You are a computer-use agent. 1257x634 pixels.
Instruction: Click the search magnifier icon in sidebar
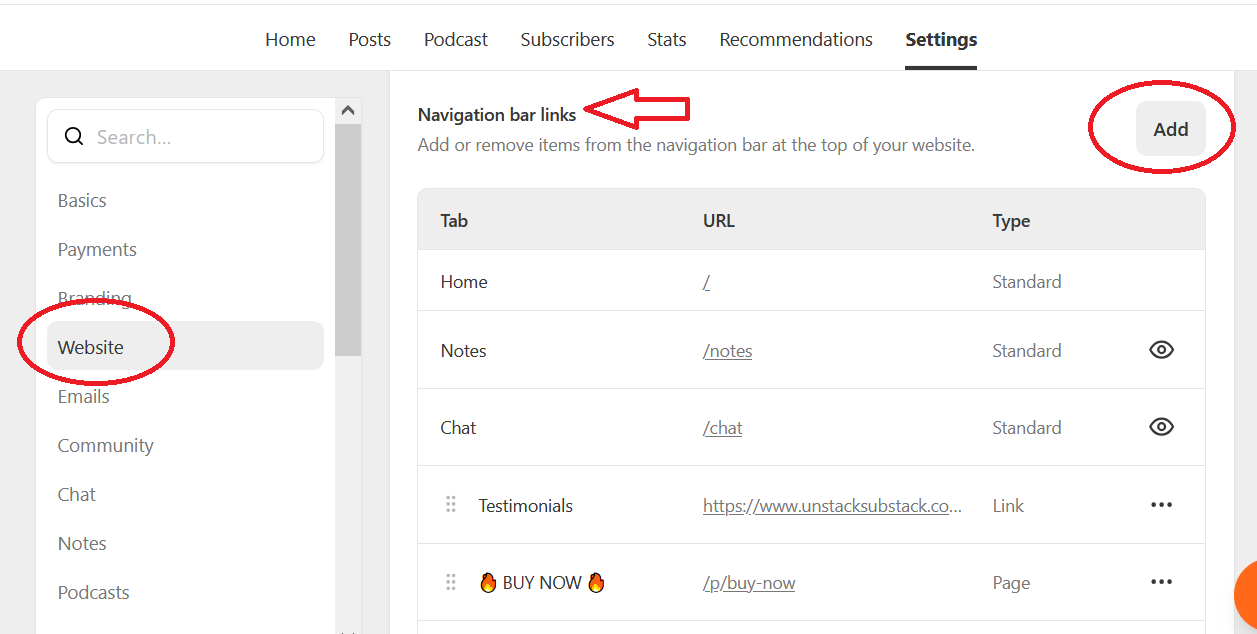click(x=74, y=136)
